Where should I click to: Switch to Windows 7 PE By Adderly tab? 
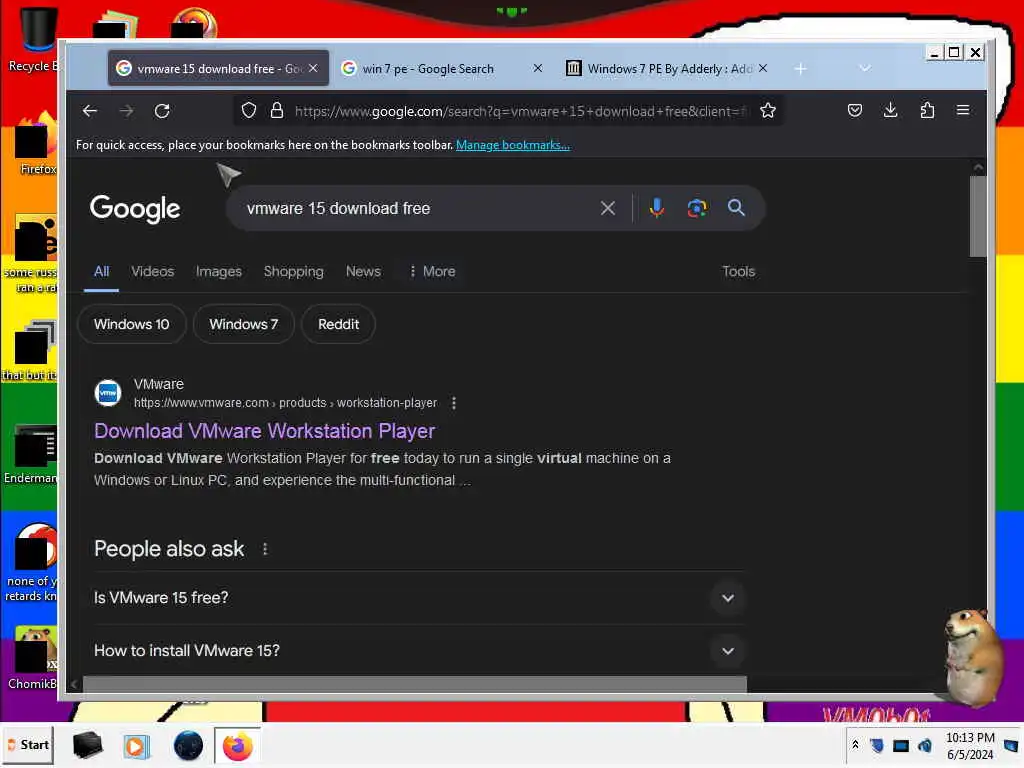pos(669,68)
